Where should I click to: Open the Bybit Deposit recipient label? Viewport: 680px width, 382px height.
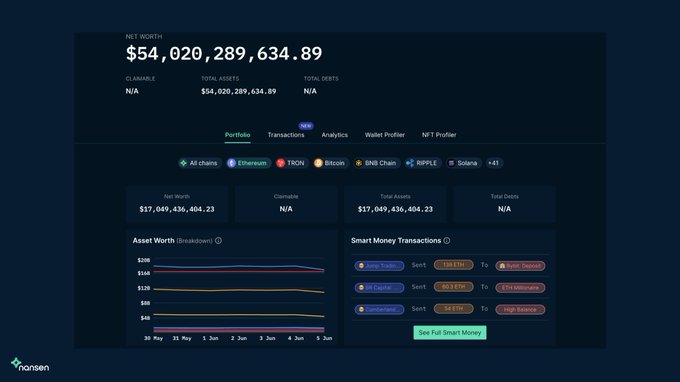[x=520, y=266]
